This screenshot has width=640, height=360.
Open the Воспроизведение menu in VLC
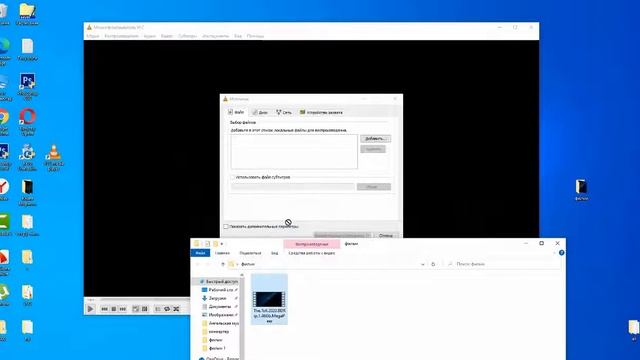coord(122,36)
